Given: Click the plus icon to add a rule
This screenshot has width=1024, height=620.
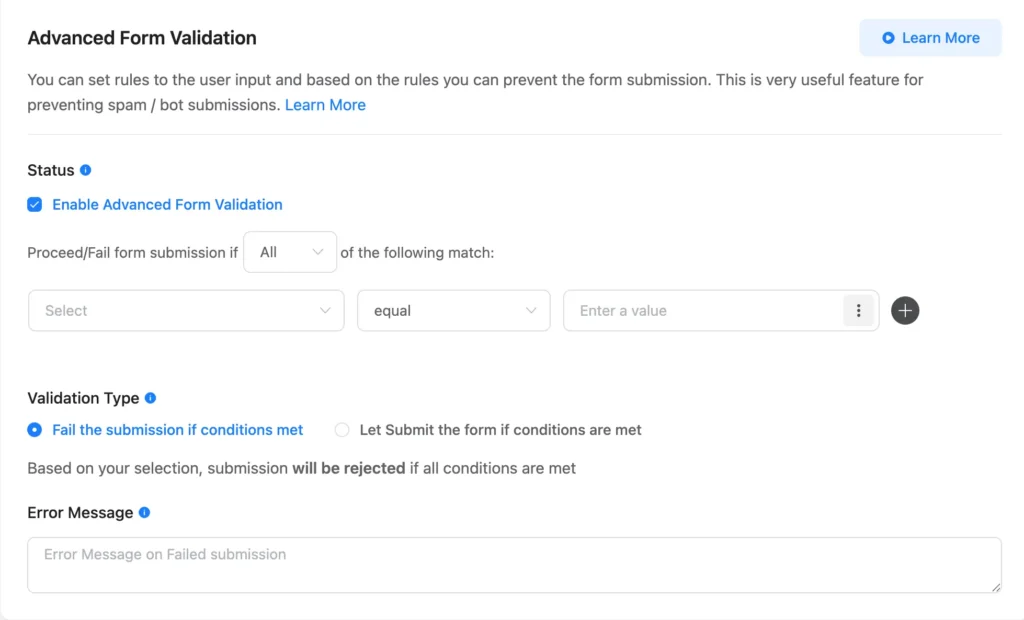Looking at the screenshot, I should [x=905, y=310].
